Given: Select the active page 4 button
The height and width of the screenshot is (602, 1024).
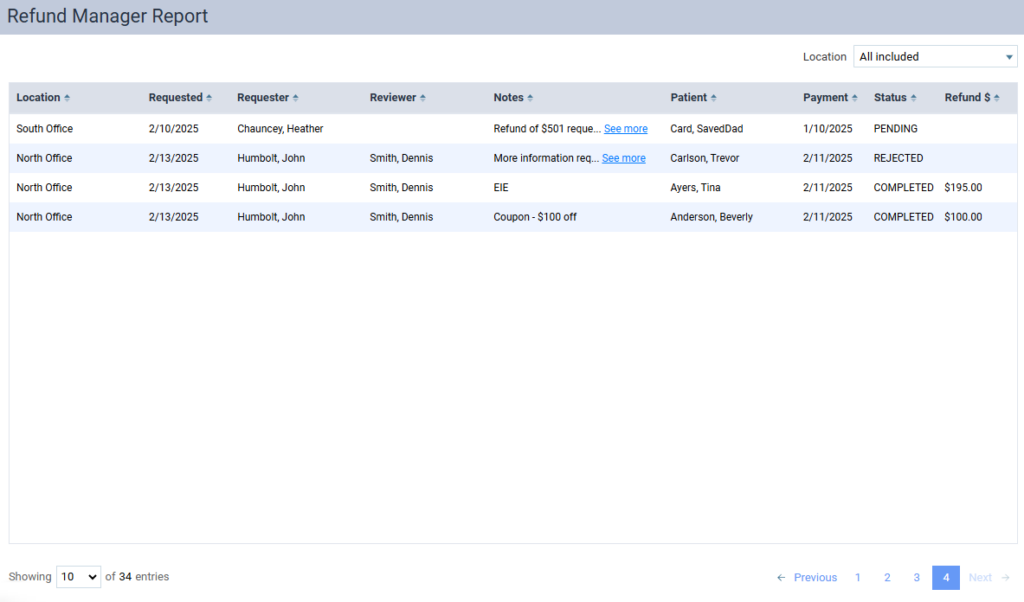Looking at the screenshot, I should pos(946,578).
